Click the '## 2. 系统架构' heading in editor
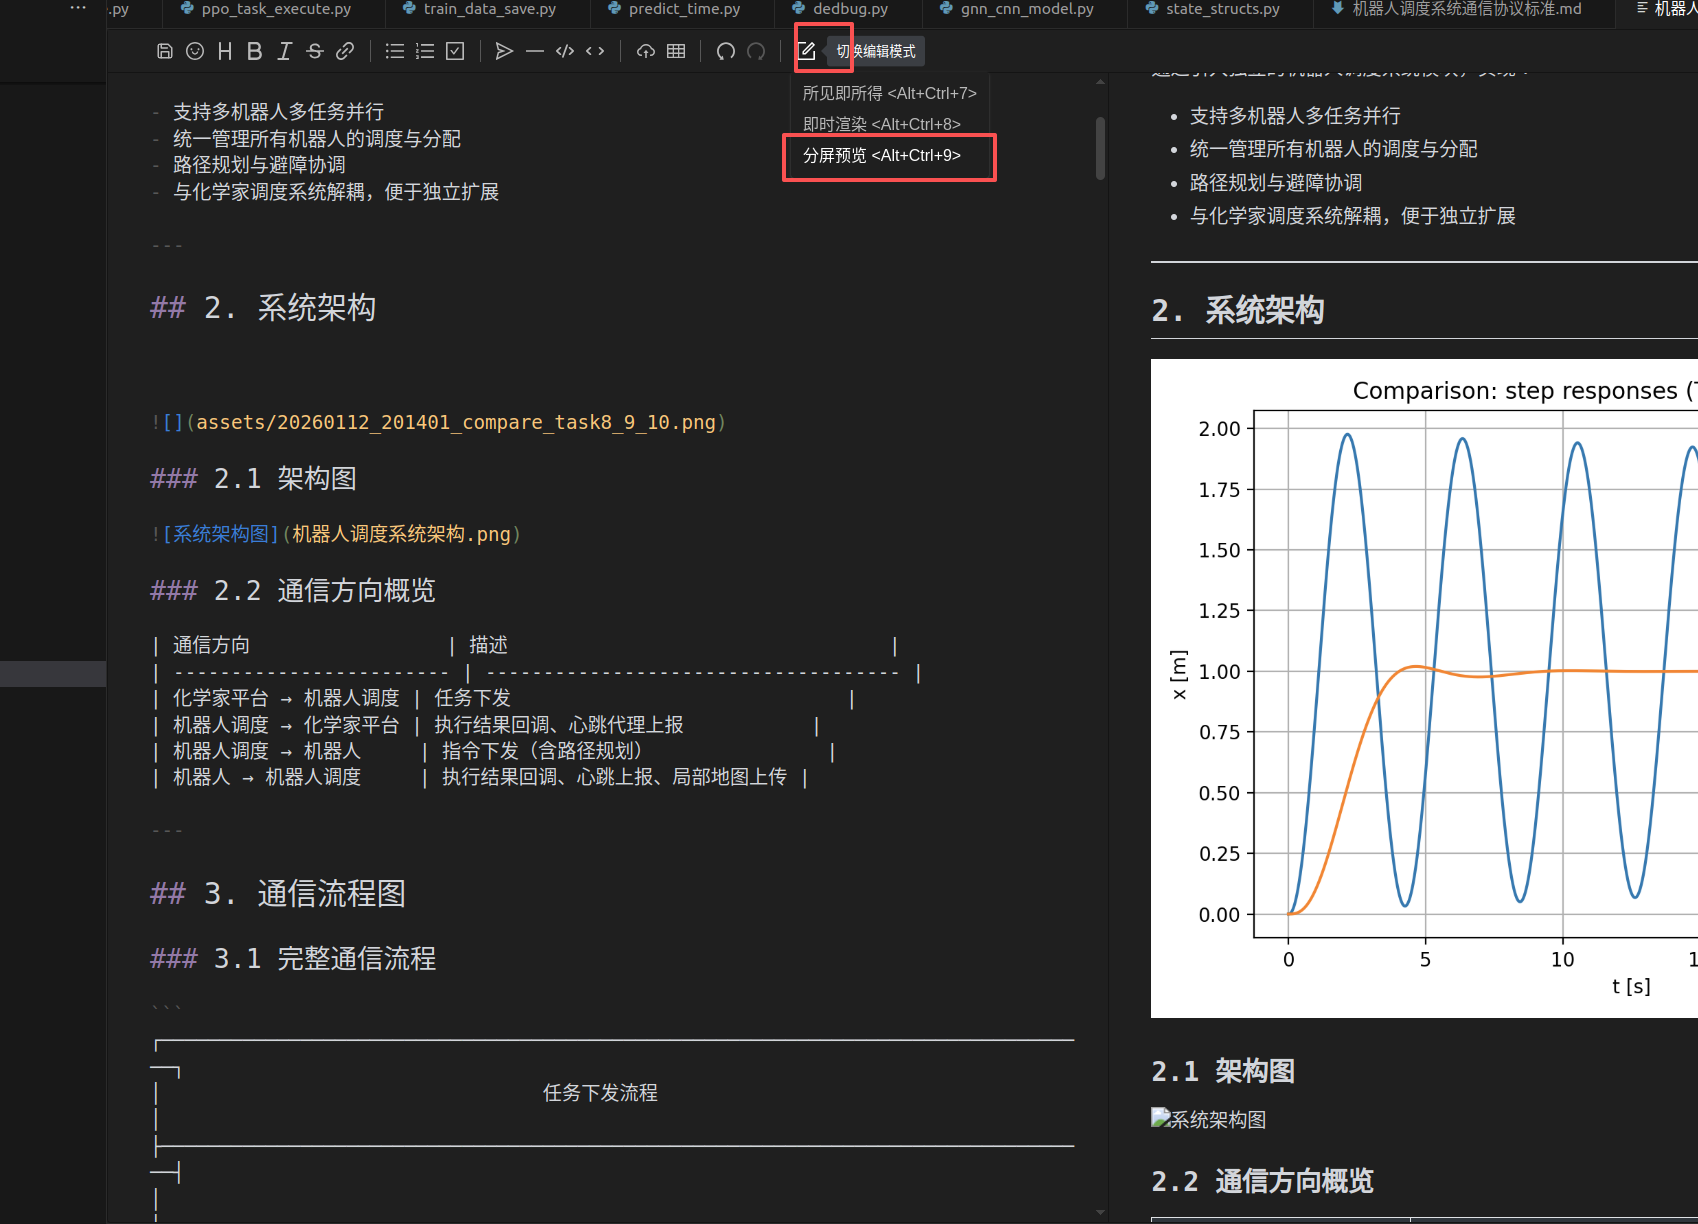The width and height of the screenshot is (1698, 1224). pos(263,308)
